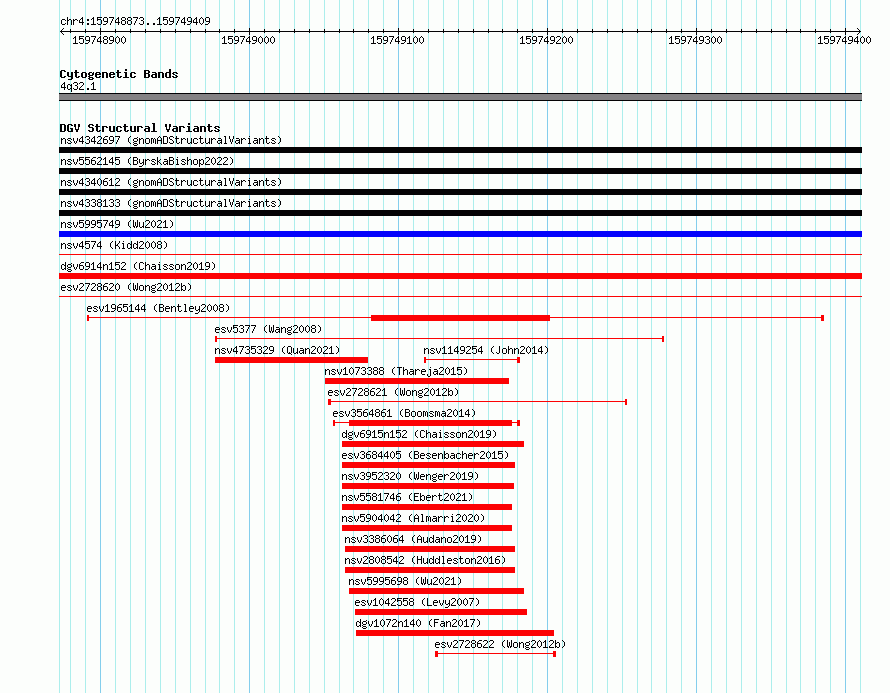890x693 pixels.
Task: Click the red bar under dgv6915n152
Action: [433, 444]
